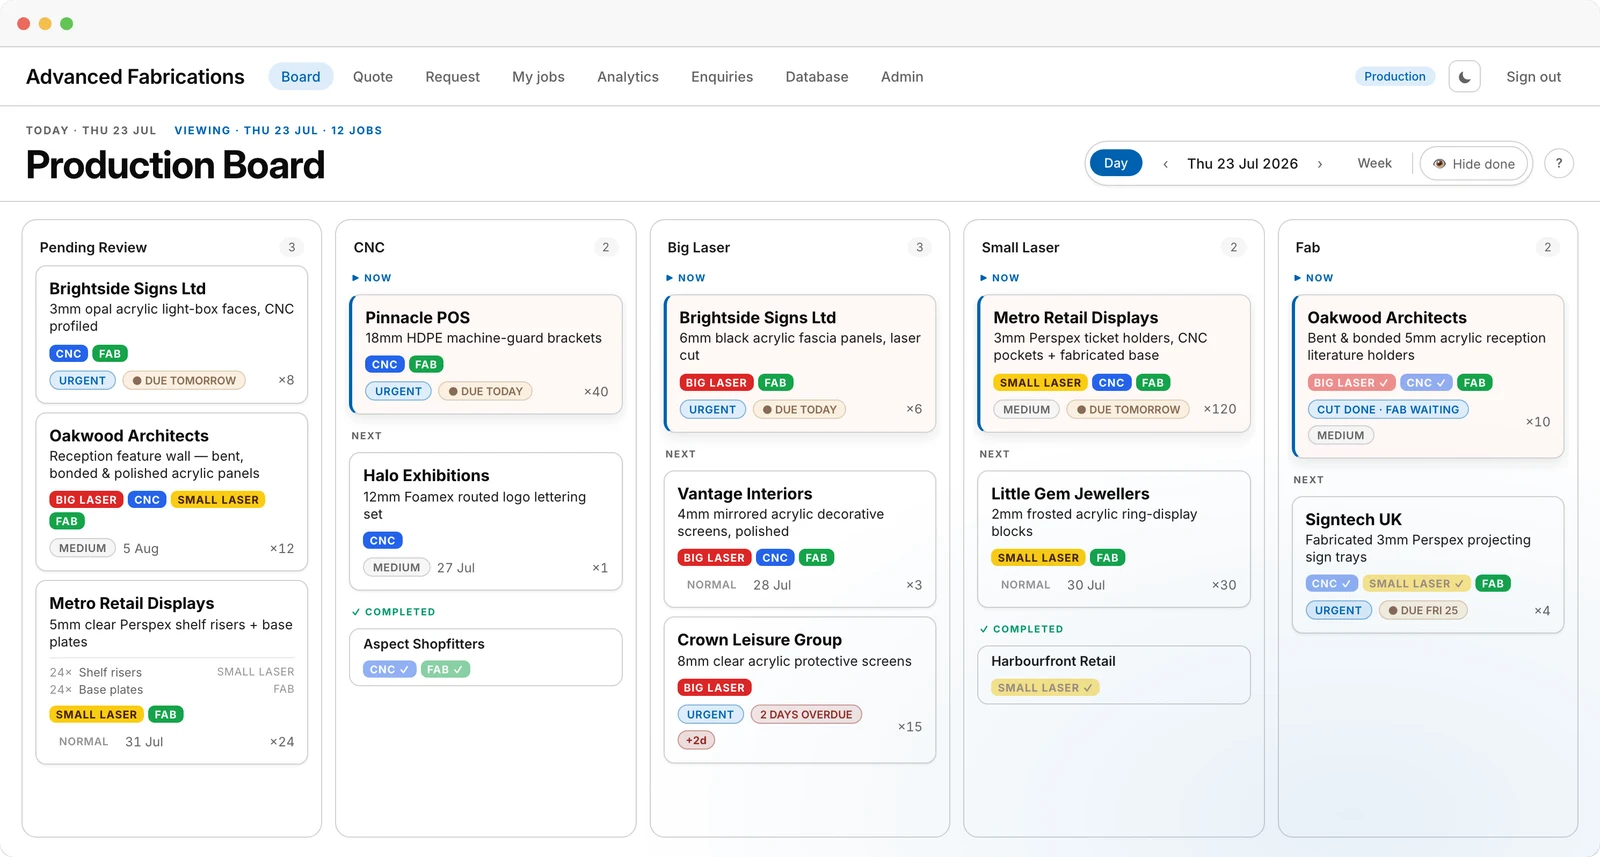Click VIEWING · THU 23 JUL · 12 JOBS label
This screenshot has width=1600, height=857.
coord(278,130)
